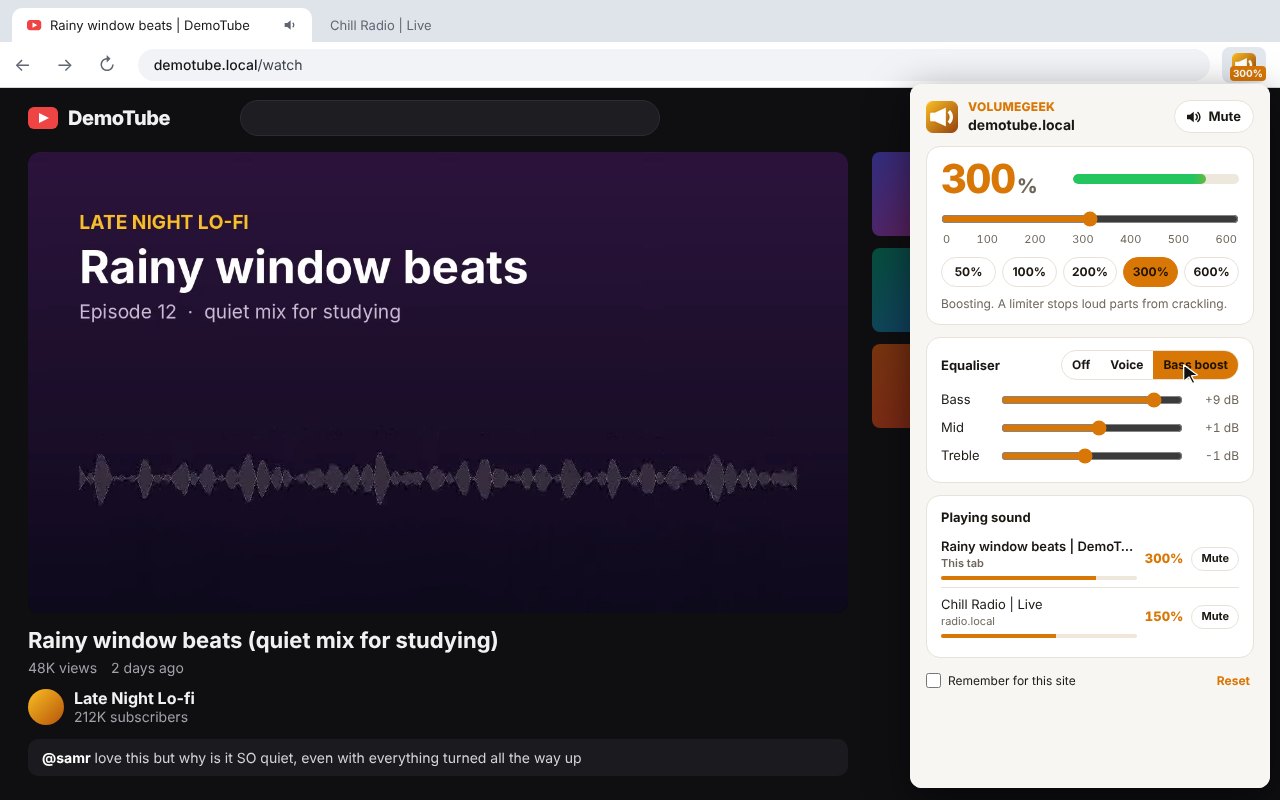
Task: Click the browser back arrow
Action: point(23,65)
